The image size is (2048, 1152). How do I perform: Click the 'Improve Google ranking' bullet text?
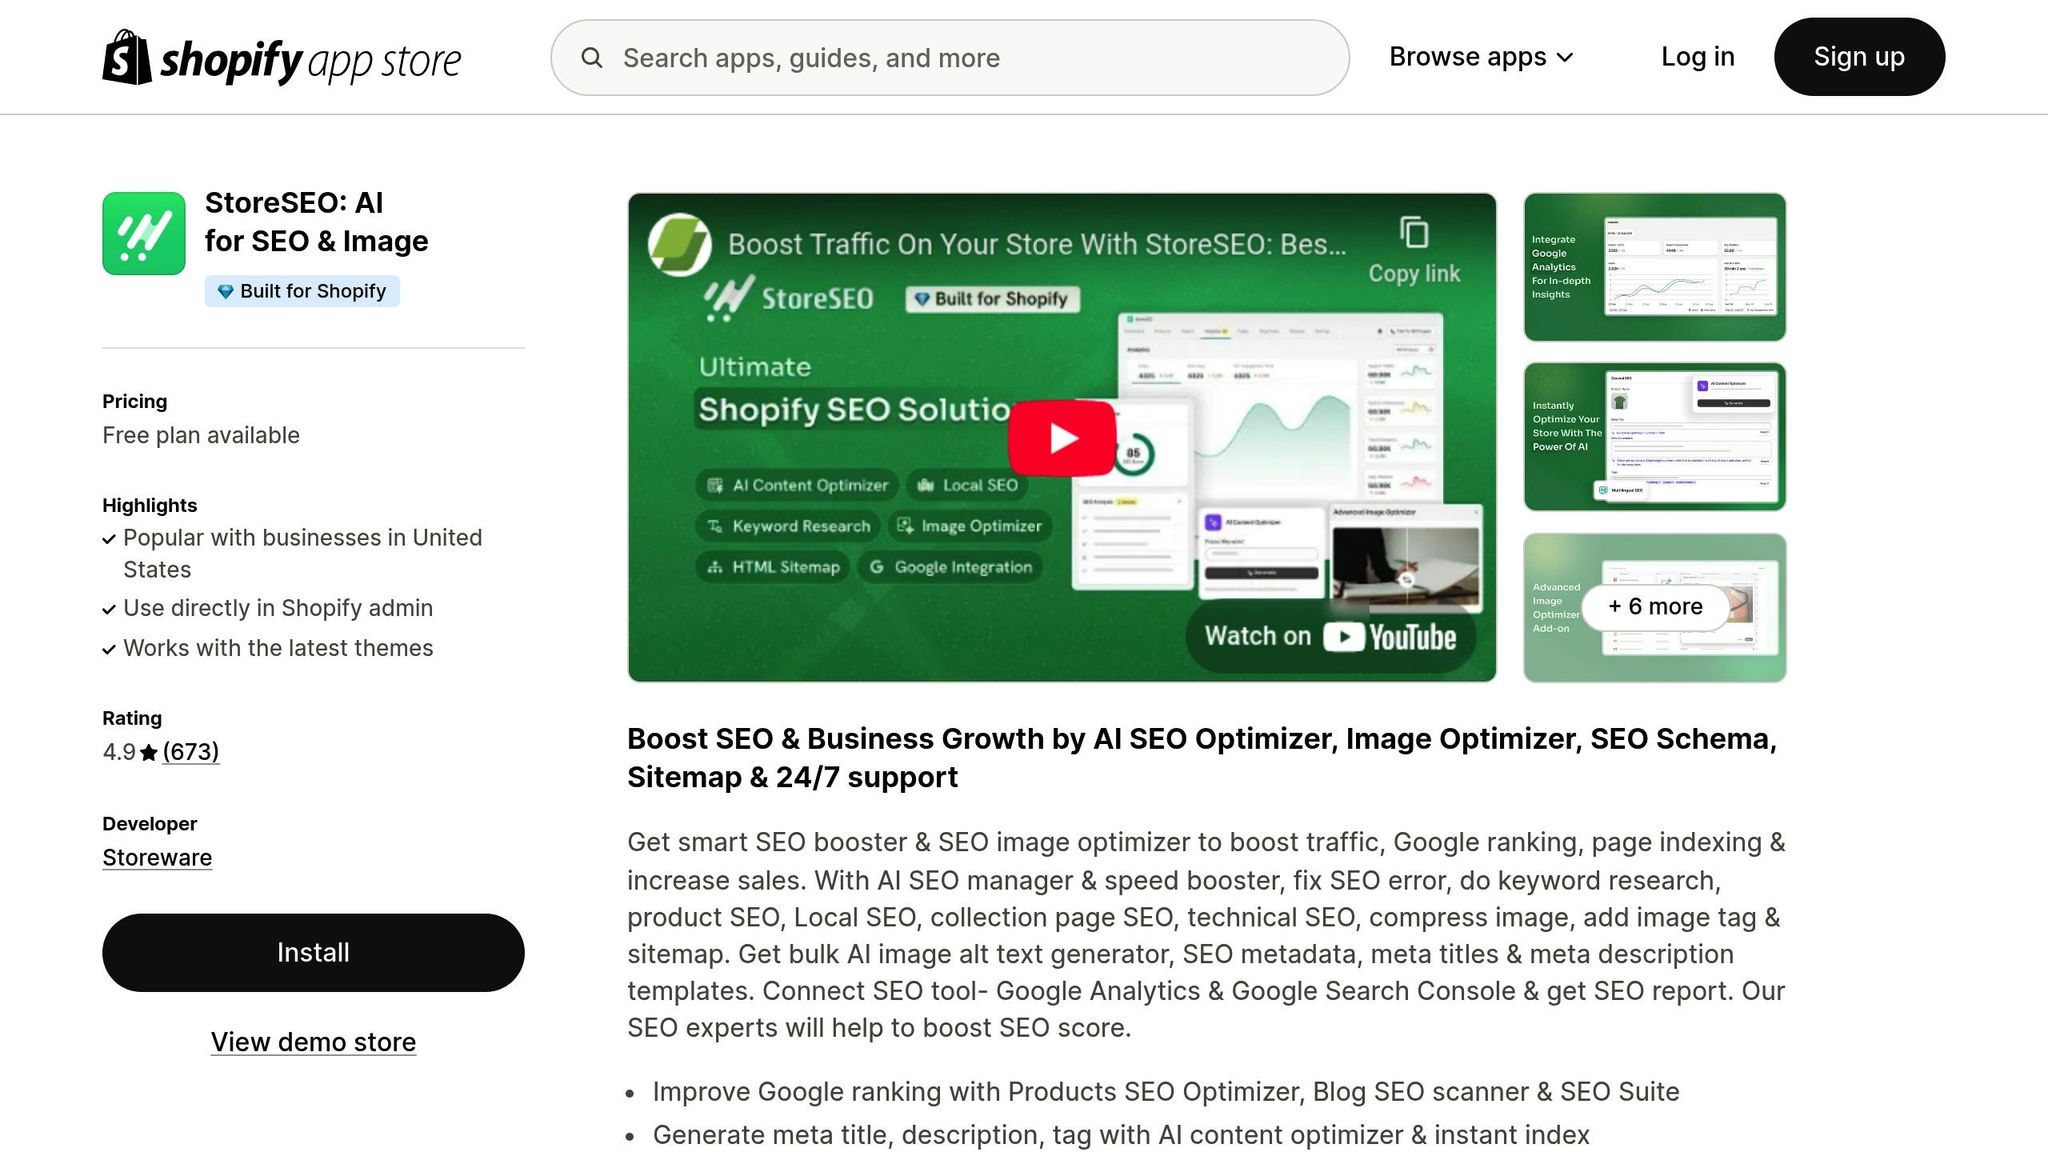coord(1166,1092)
